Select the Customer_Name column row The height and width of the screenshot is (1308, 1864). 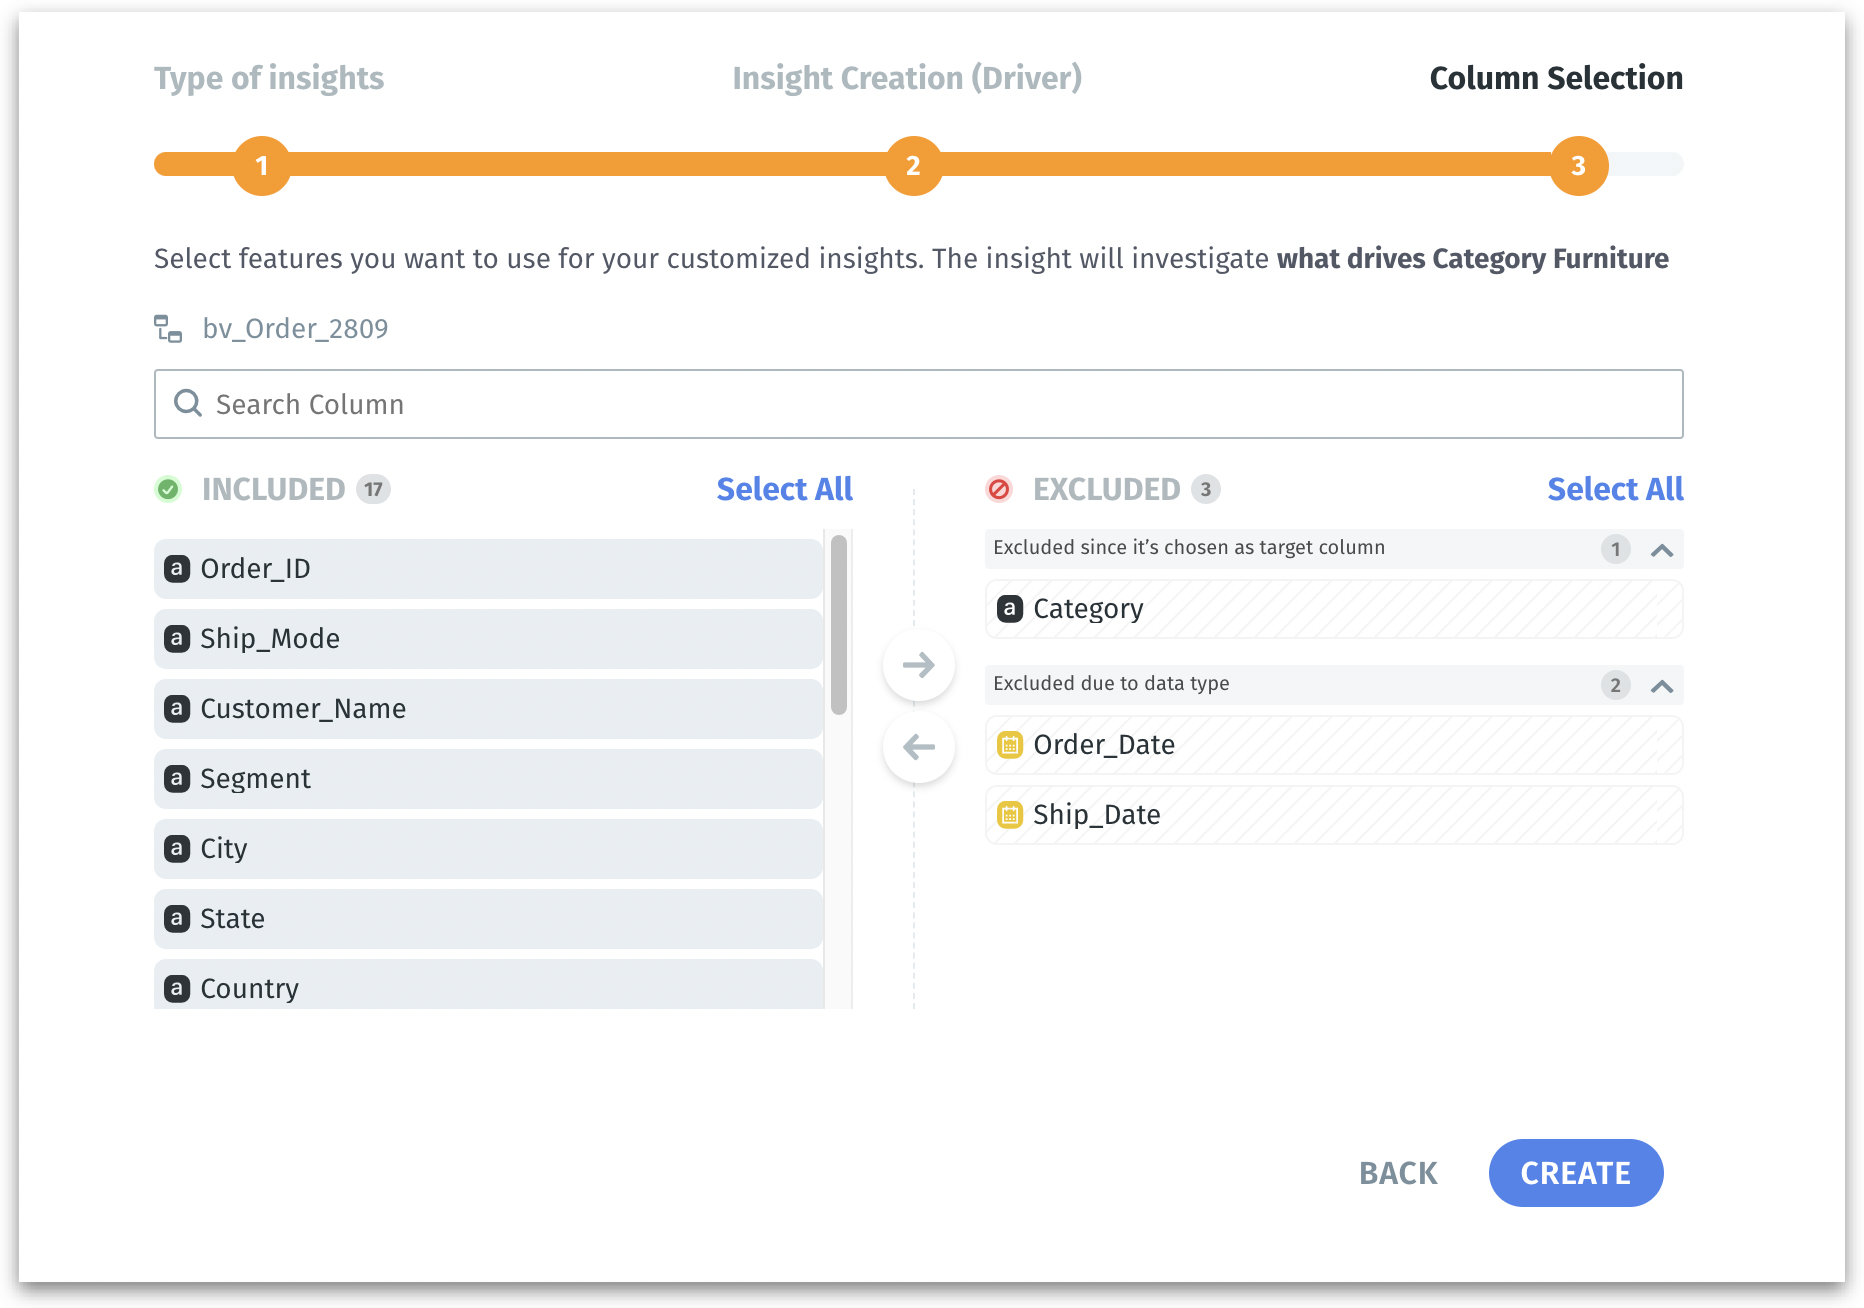pos(488,709)
